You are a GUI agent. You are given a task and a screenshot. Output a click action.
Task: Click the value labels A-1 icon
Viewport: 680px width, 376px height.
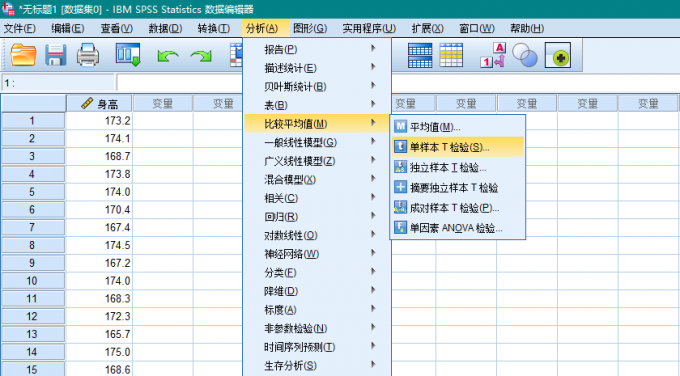tap(493, 55)
